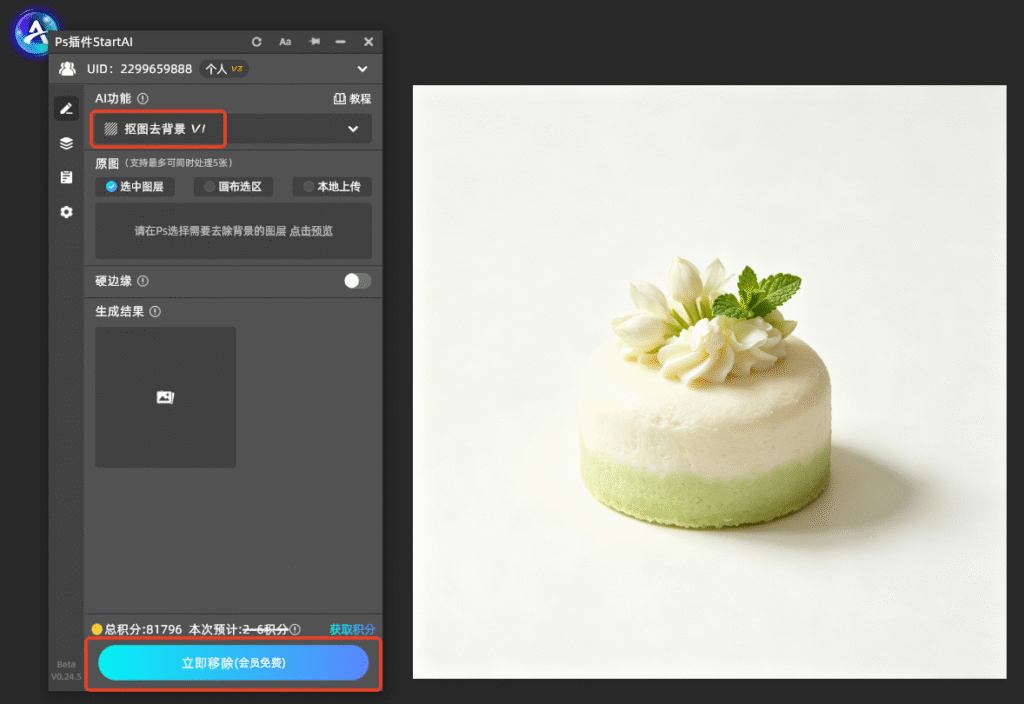This screenshot has width=1024, height=704.
Task: Click the 获取积分 link
Action: pos(352,630)
